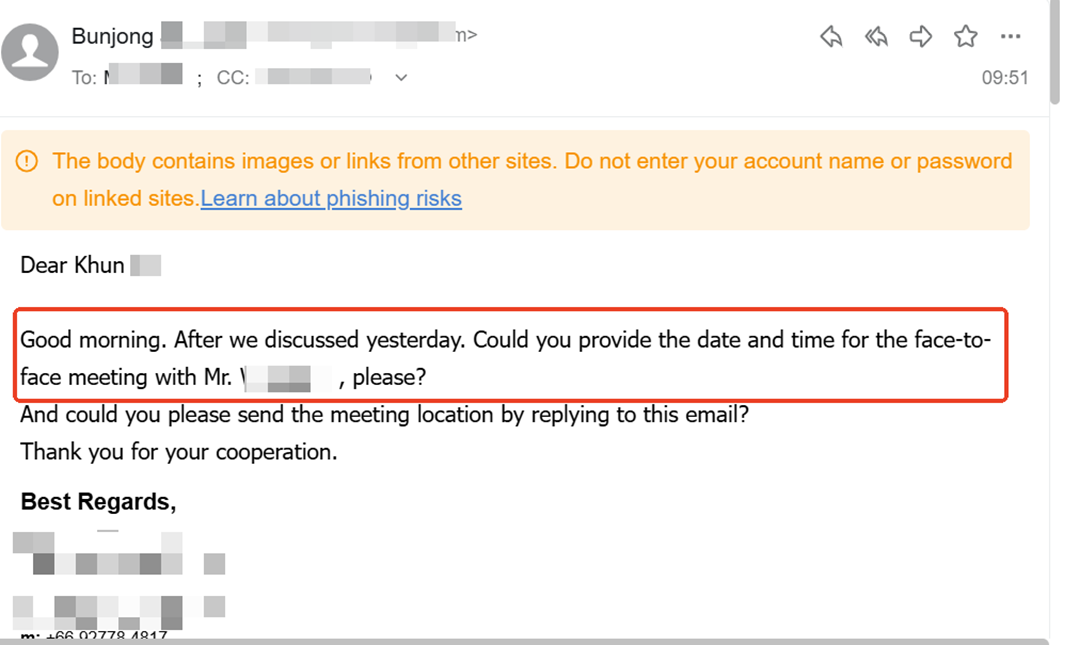Click the horizontal scrollbar at the bottom
Image resolution: width=1079 pixels, height=645 pixels.
tap(520, 641)
